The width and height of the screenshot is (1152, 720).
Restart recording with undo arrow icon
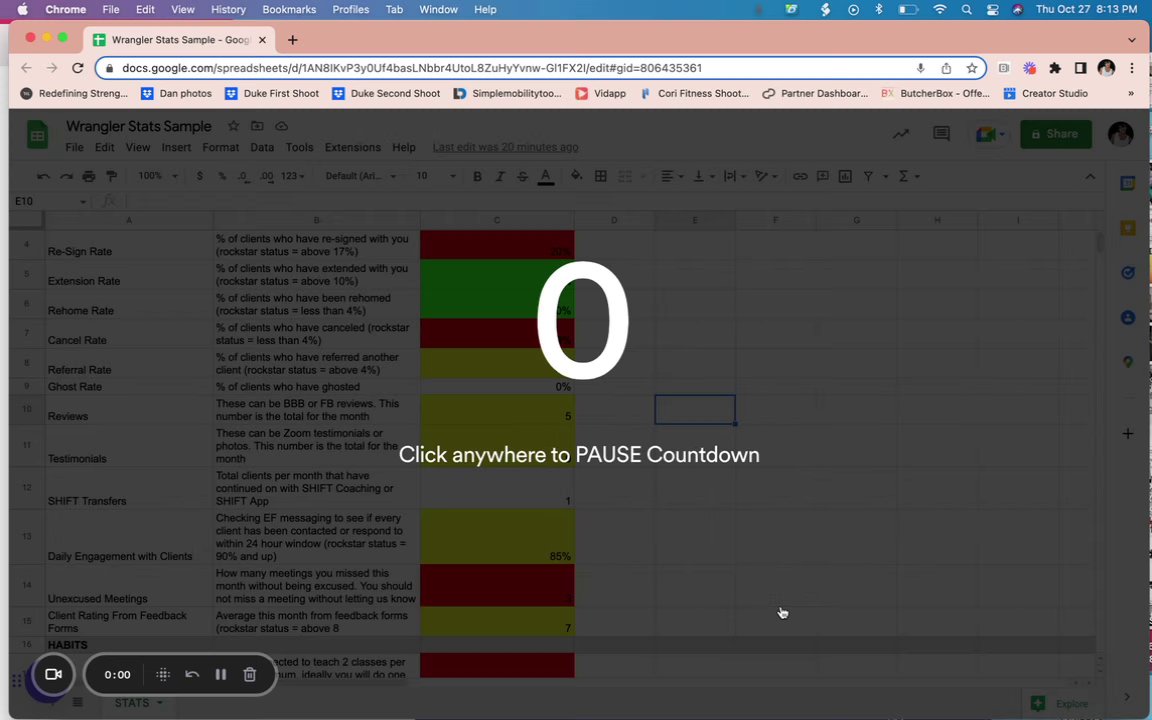coord(192,674)
